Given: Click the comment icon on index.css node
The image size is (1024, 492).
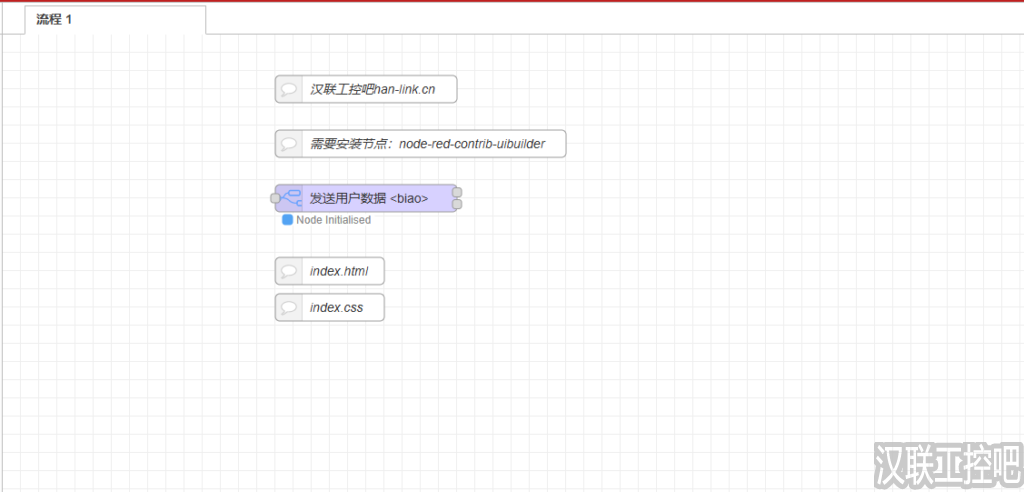Looking at the screenshot, I should point(289,307).
